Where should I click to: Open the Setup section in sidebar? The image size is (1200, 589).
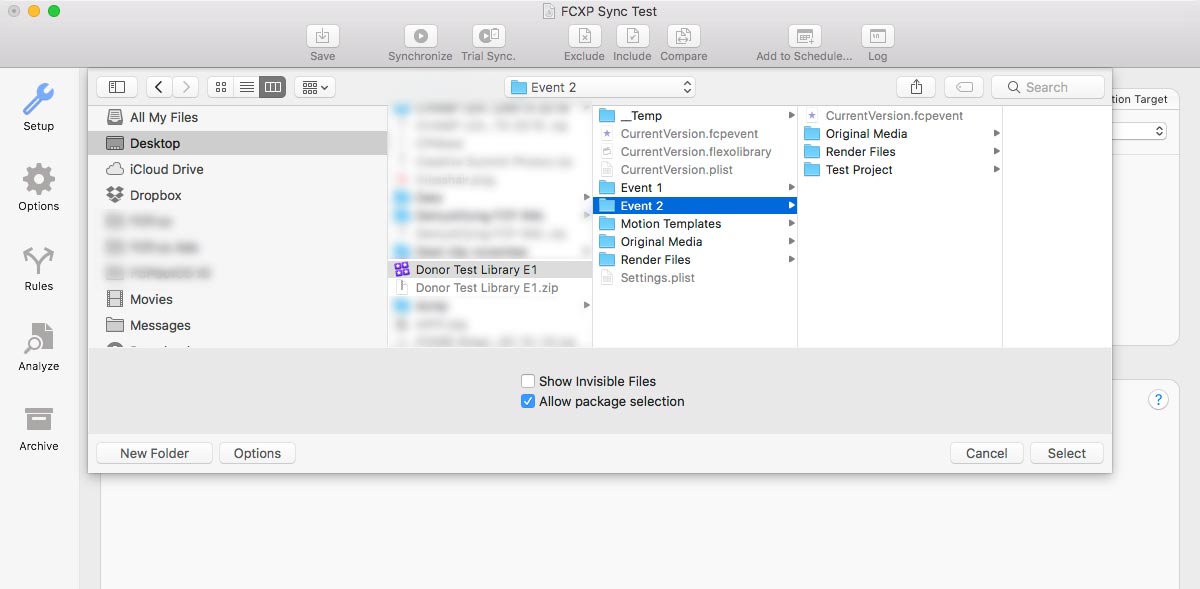39,108
